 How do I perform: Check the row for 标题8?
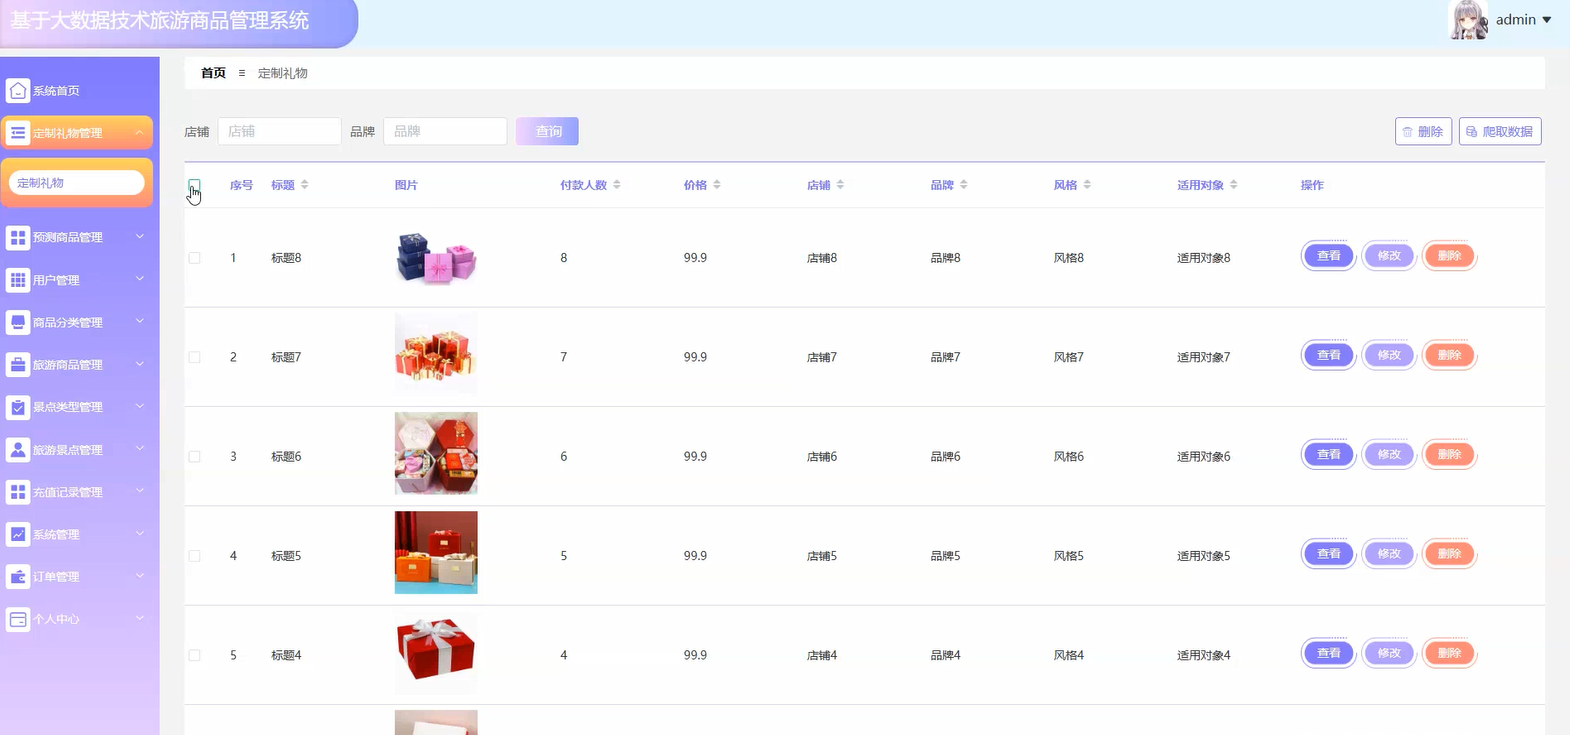pyautogui.click(x=194, y=258)
